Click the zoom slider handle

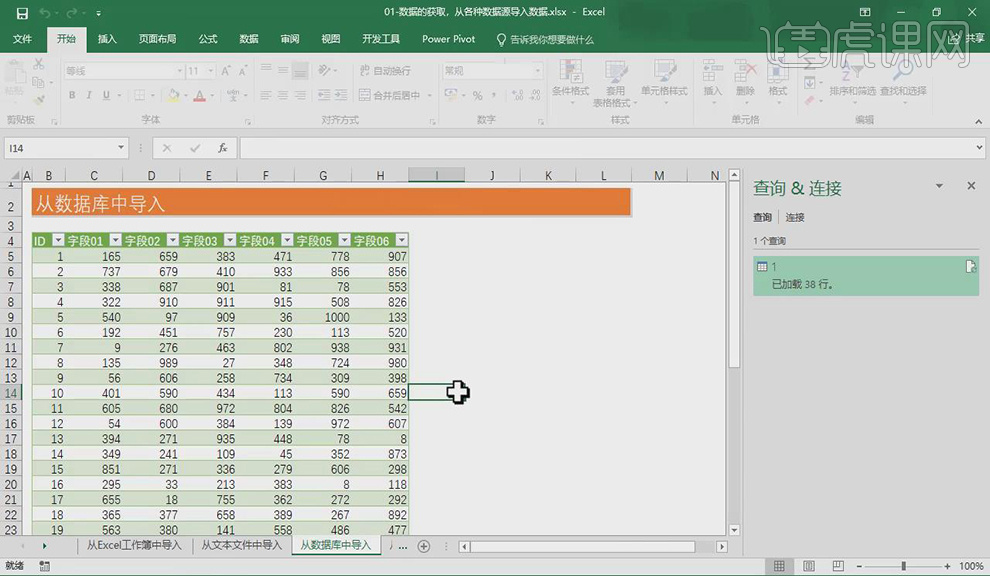pos(904,566)
